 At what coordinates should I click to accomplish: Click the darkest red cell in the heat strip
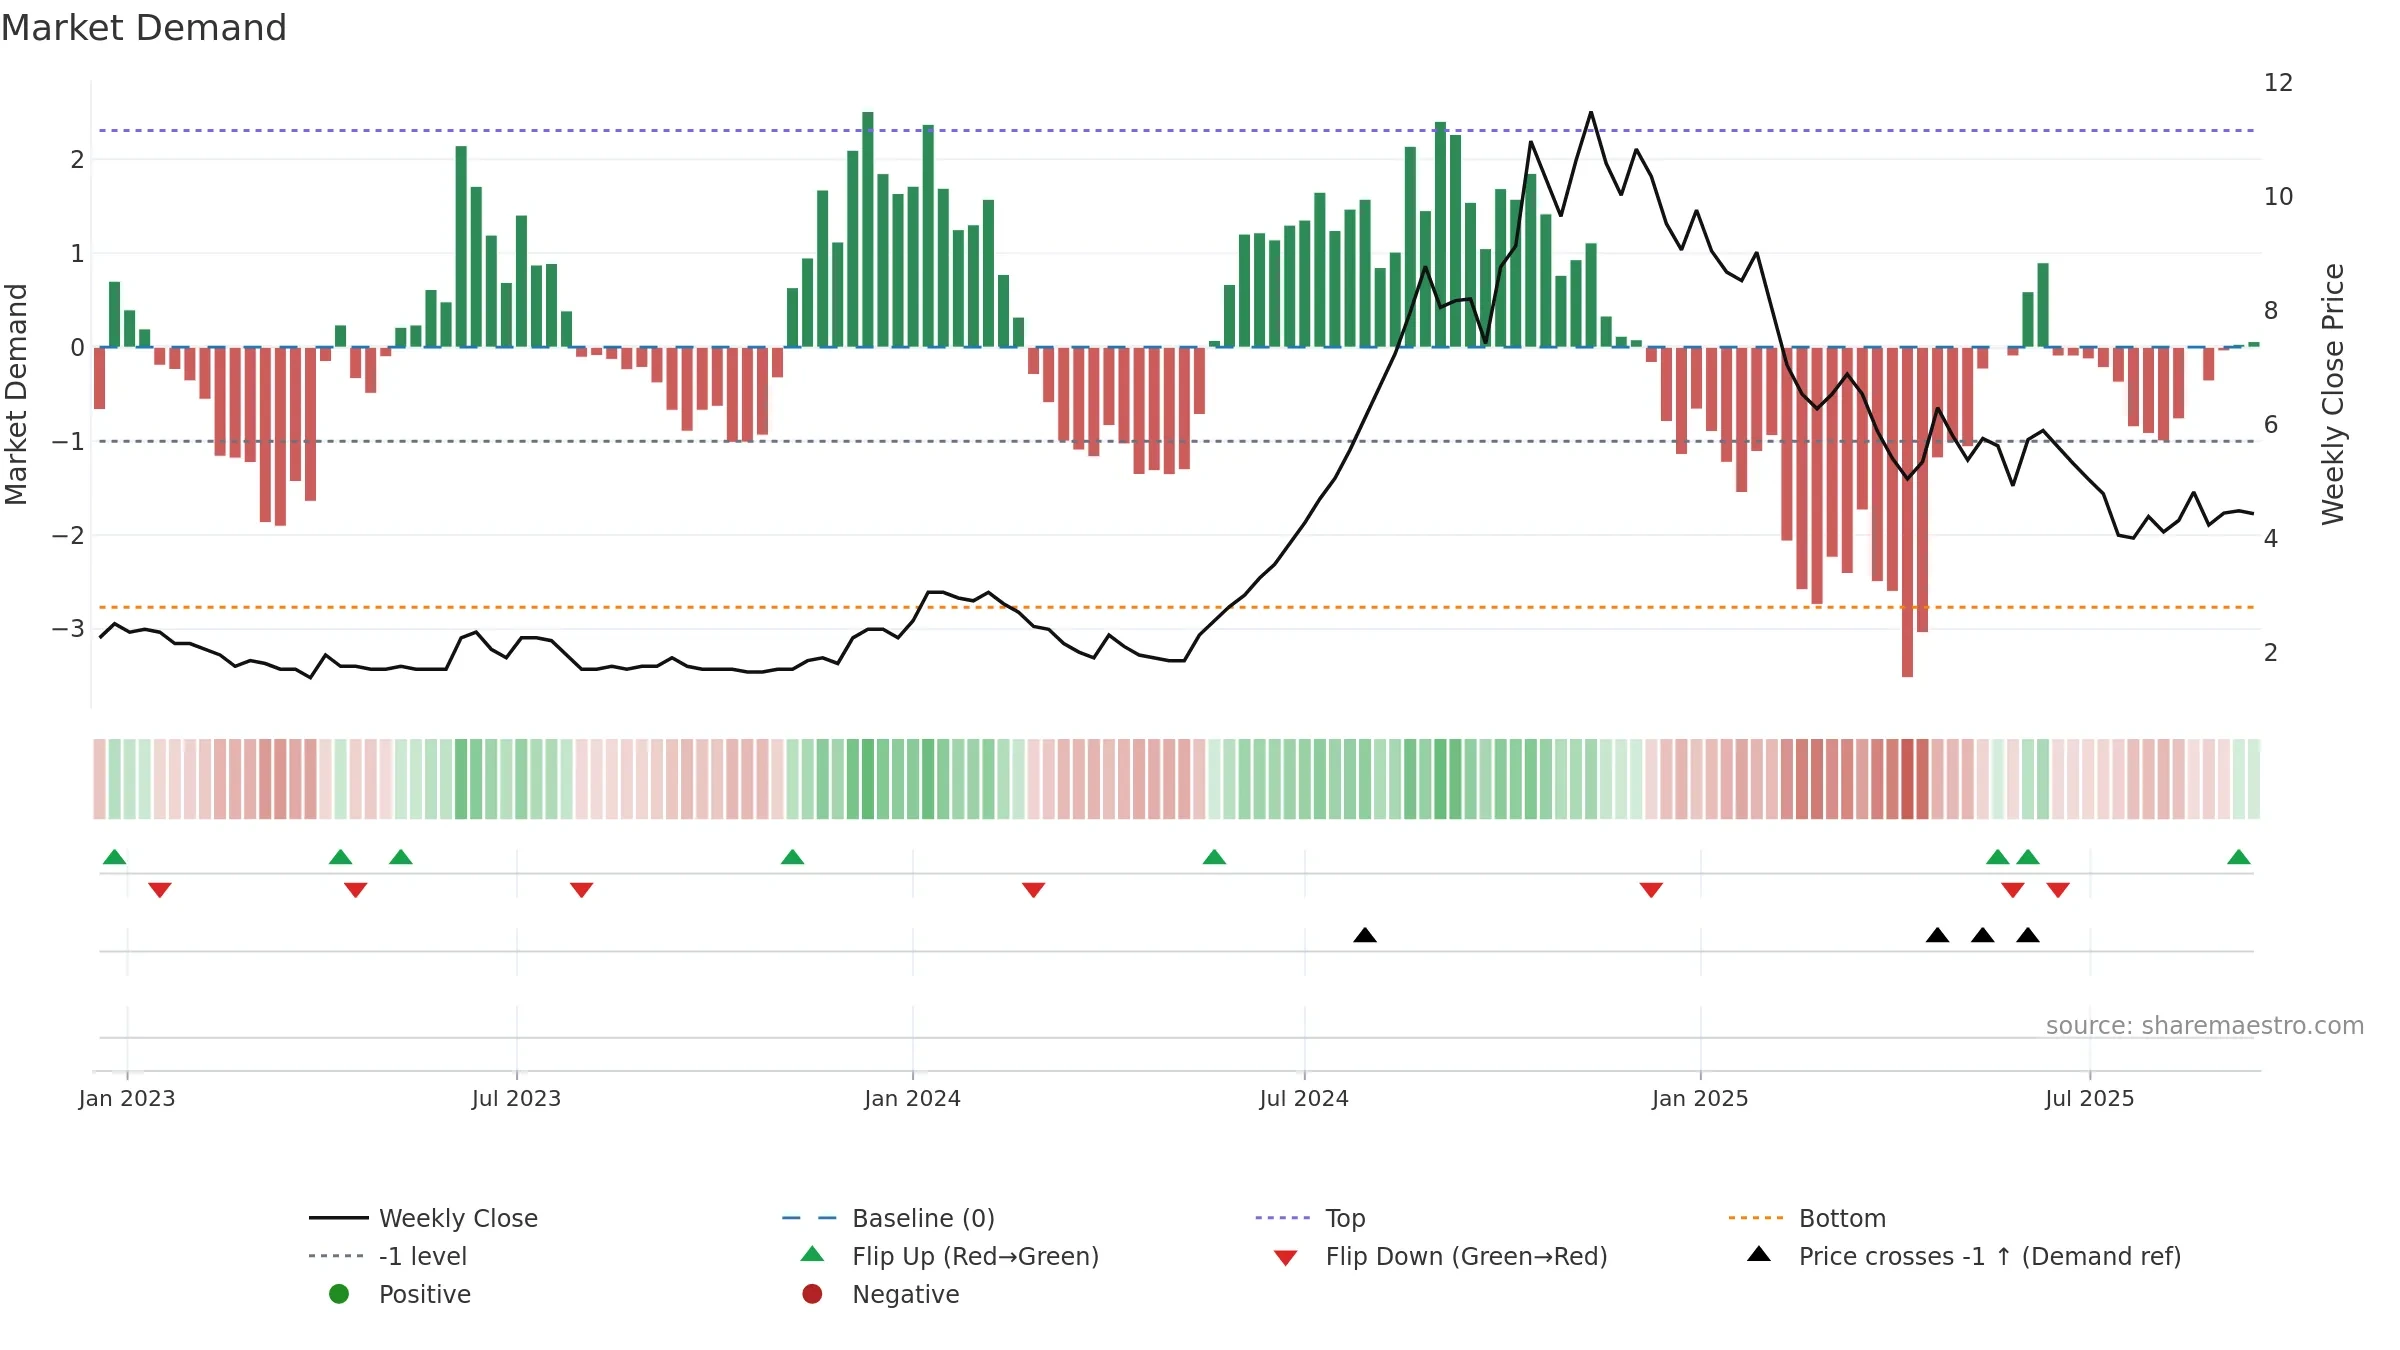pyautogui.click(x=1907, y=779)
